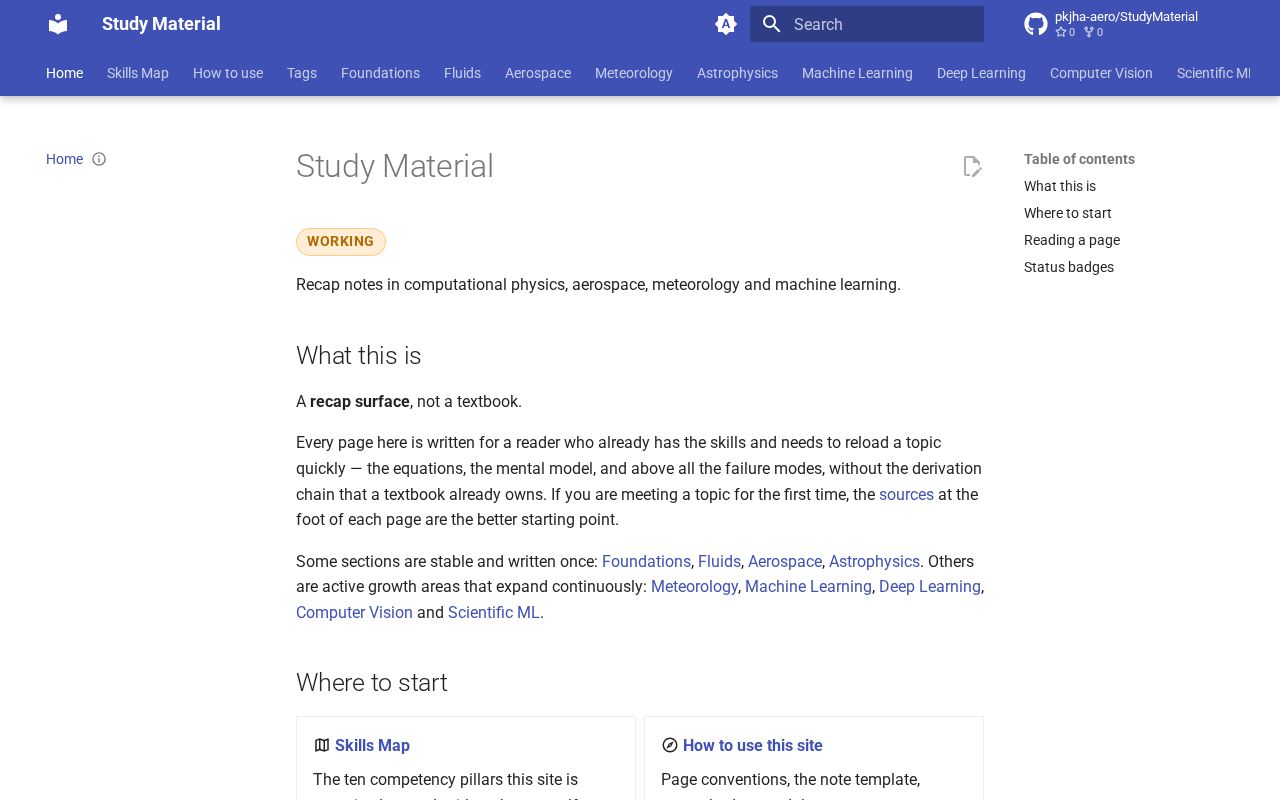Open the Computer Vision link in body text

(354, 612)
